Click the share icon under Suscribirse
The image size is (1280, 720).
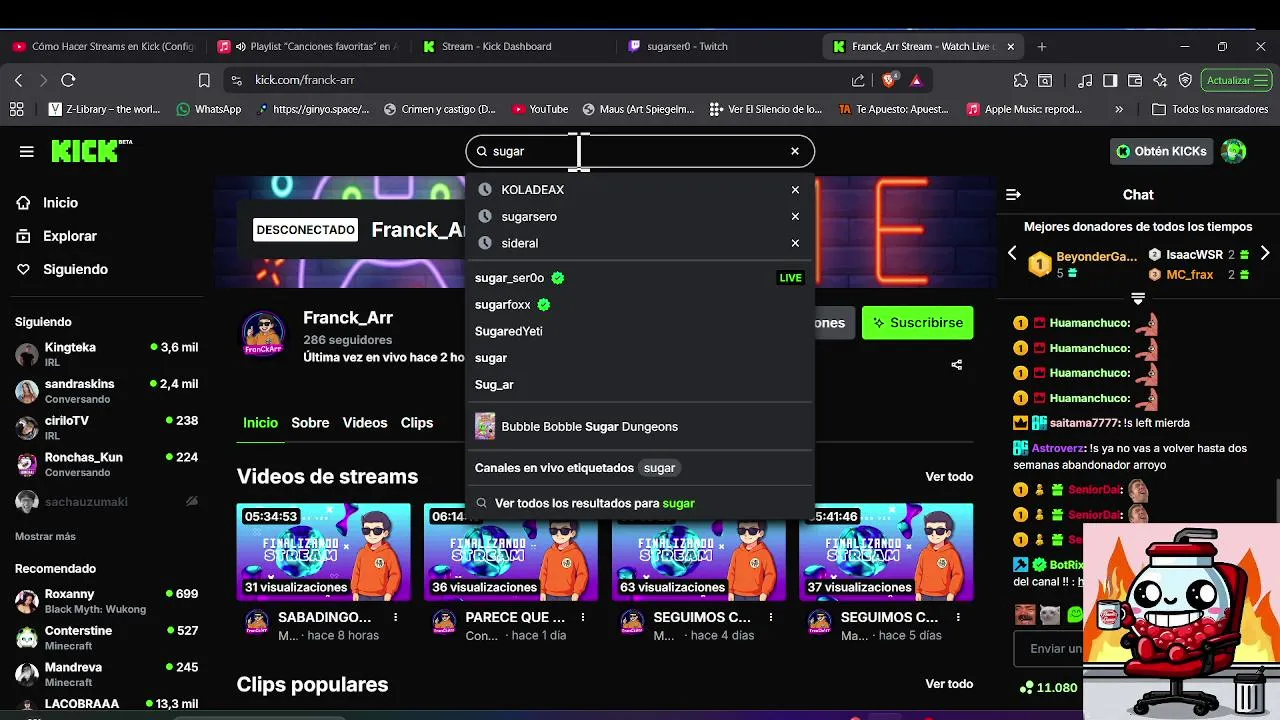pyautogui.click(x=957, y=365)
